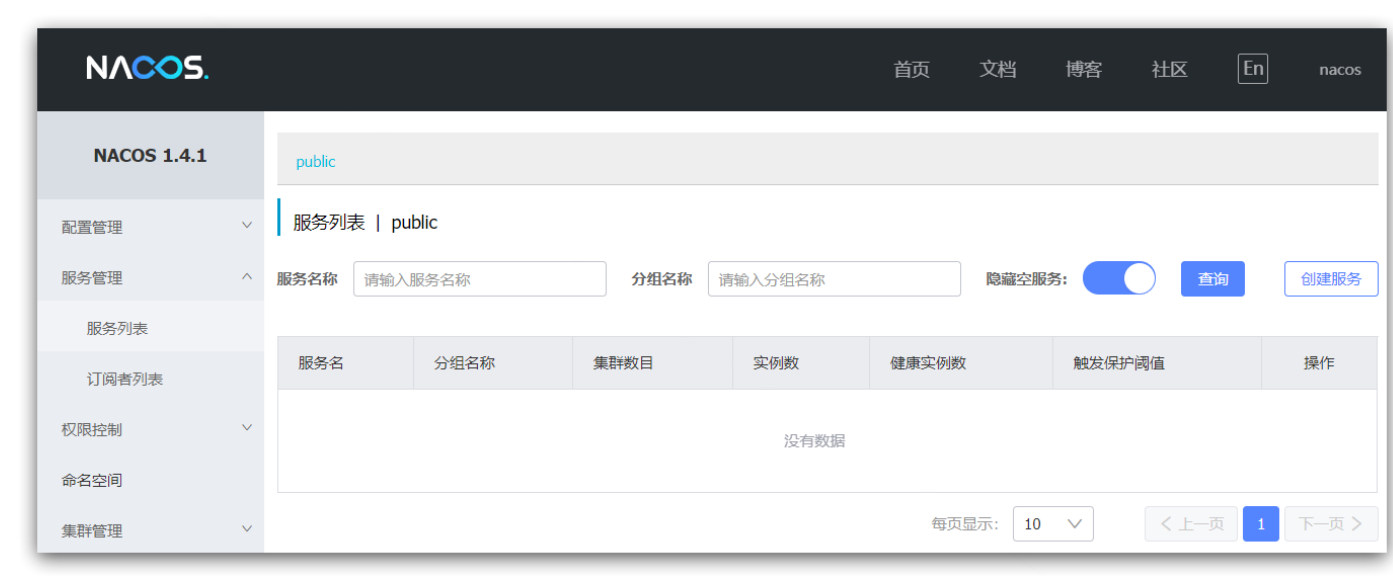Open 订阅者列表 in the sidebar
1393x576 pixels.
click(150, 379)
